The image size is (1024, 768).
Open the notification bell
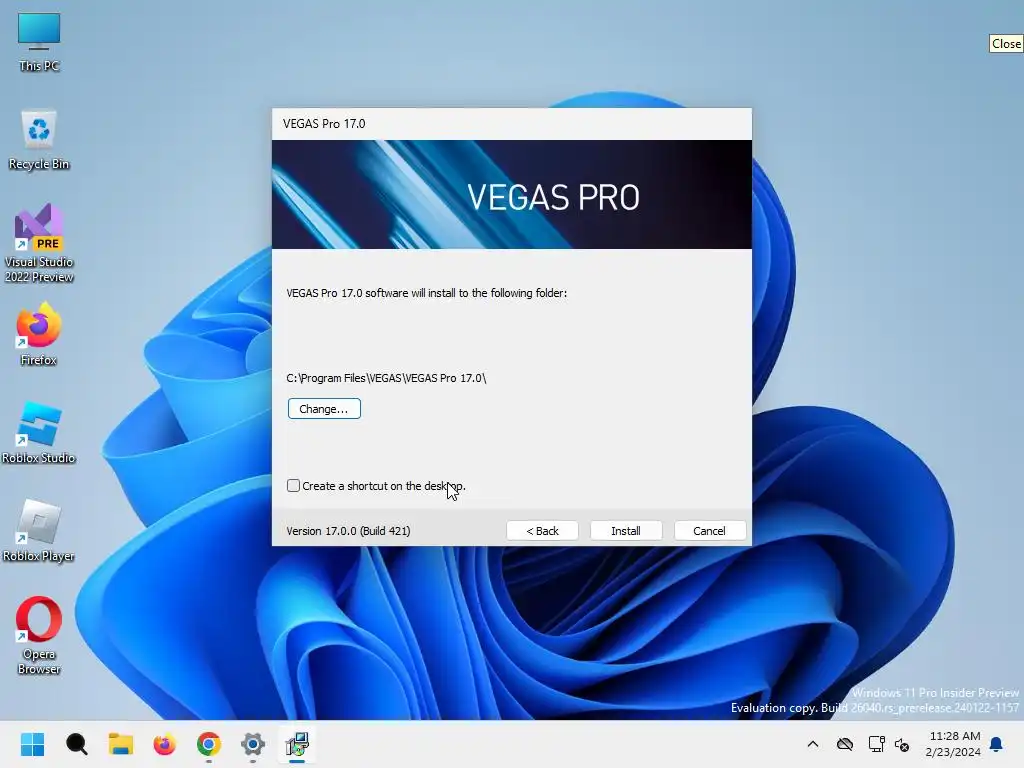click(997, 744)
